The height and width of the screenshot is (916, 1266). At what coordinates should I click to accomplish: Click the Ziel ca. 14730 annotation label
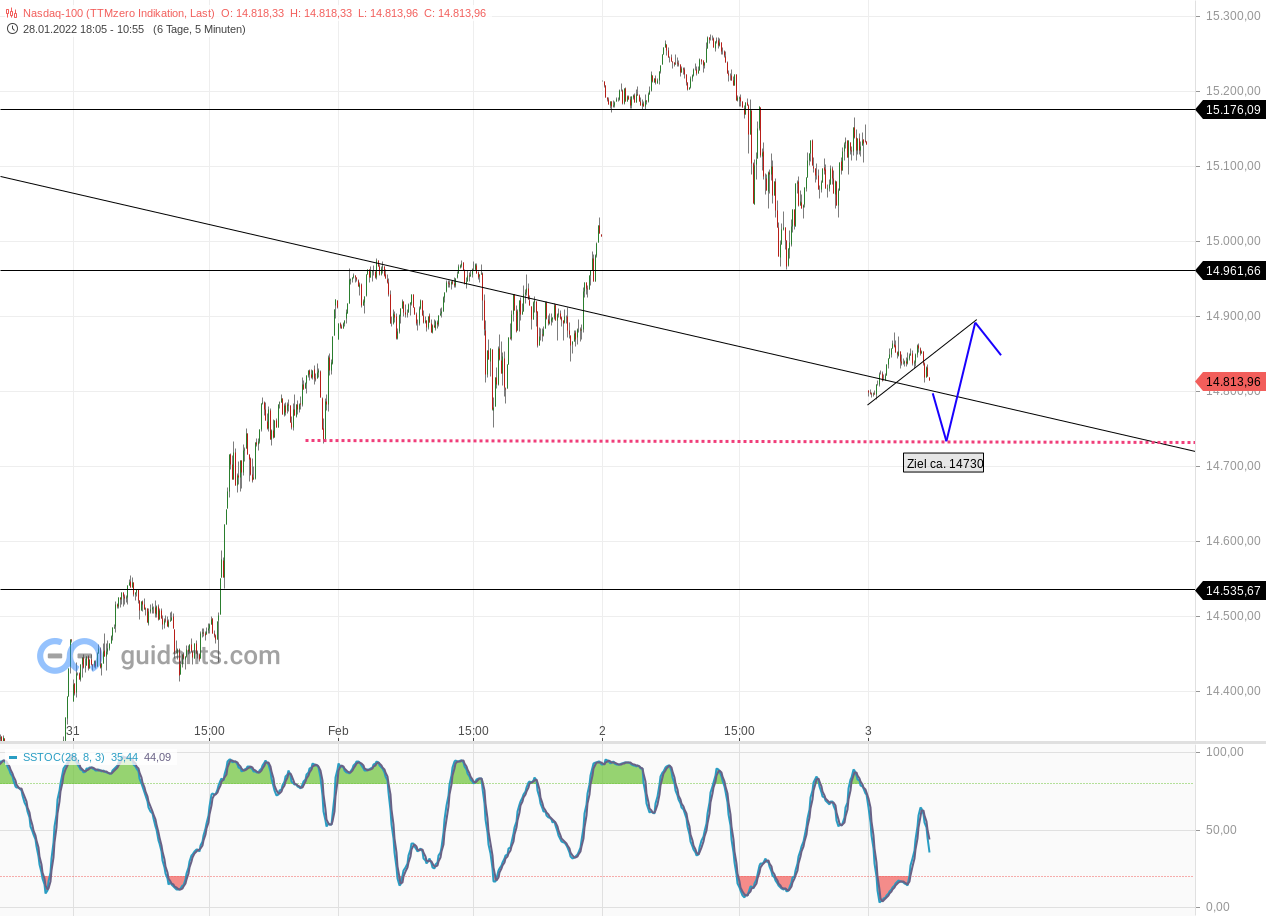944,462
